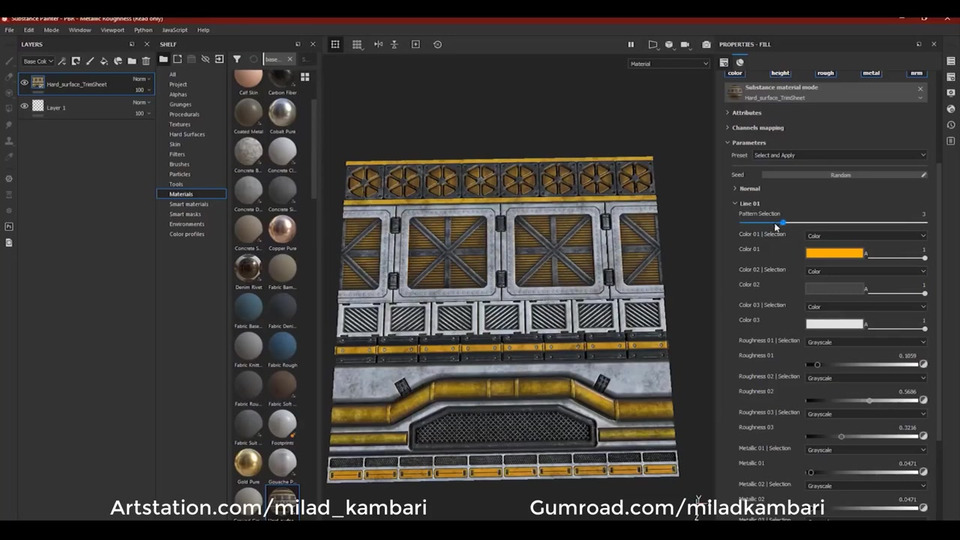The width and height of the screenshot is (960, 540).
Task: Open the viewport Material mode dropdown
Action: click(669, 64)
